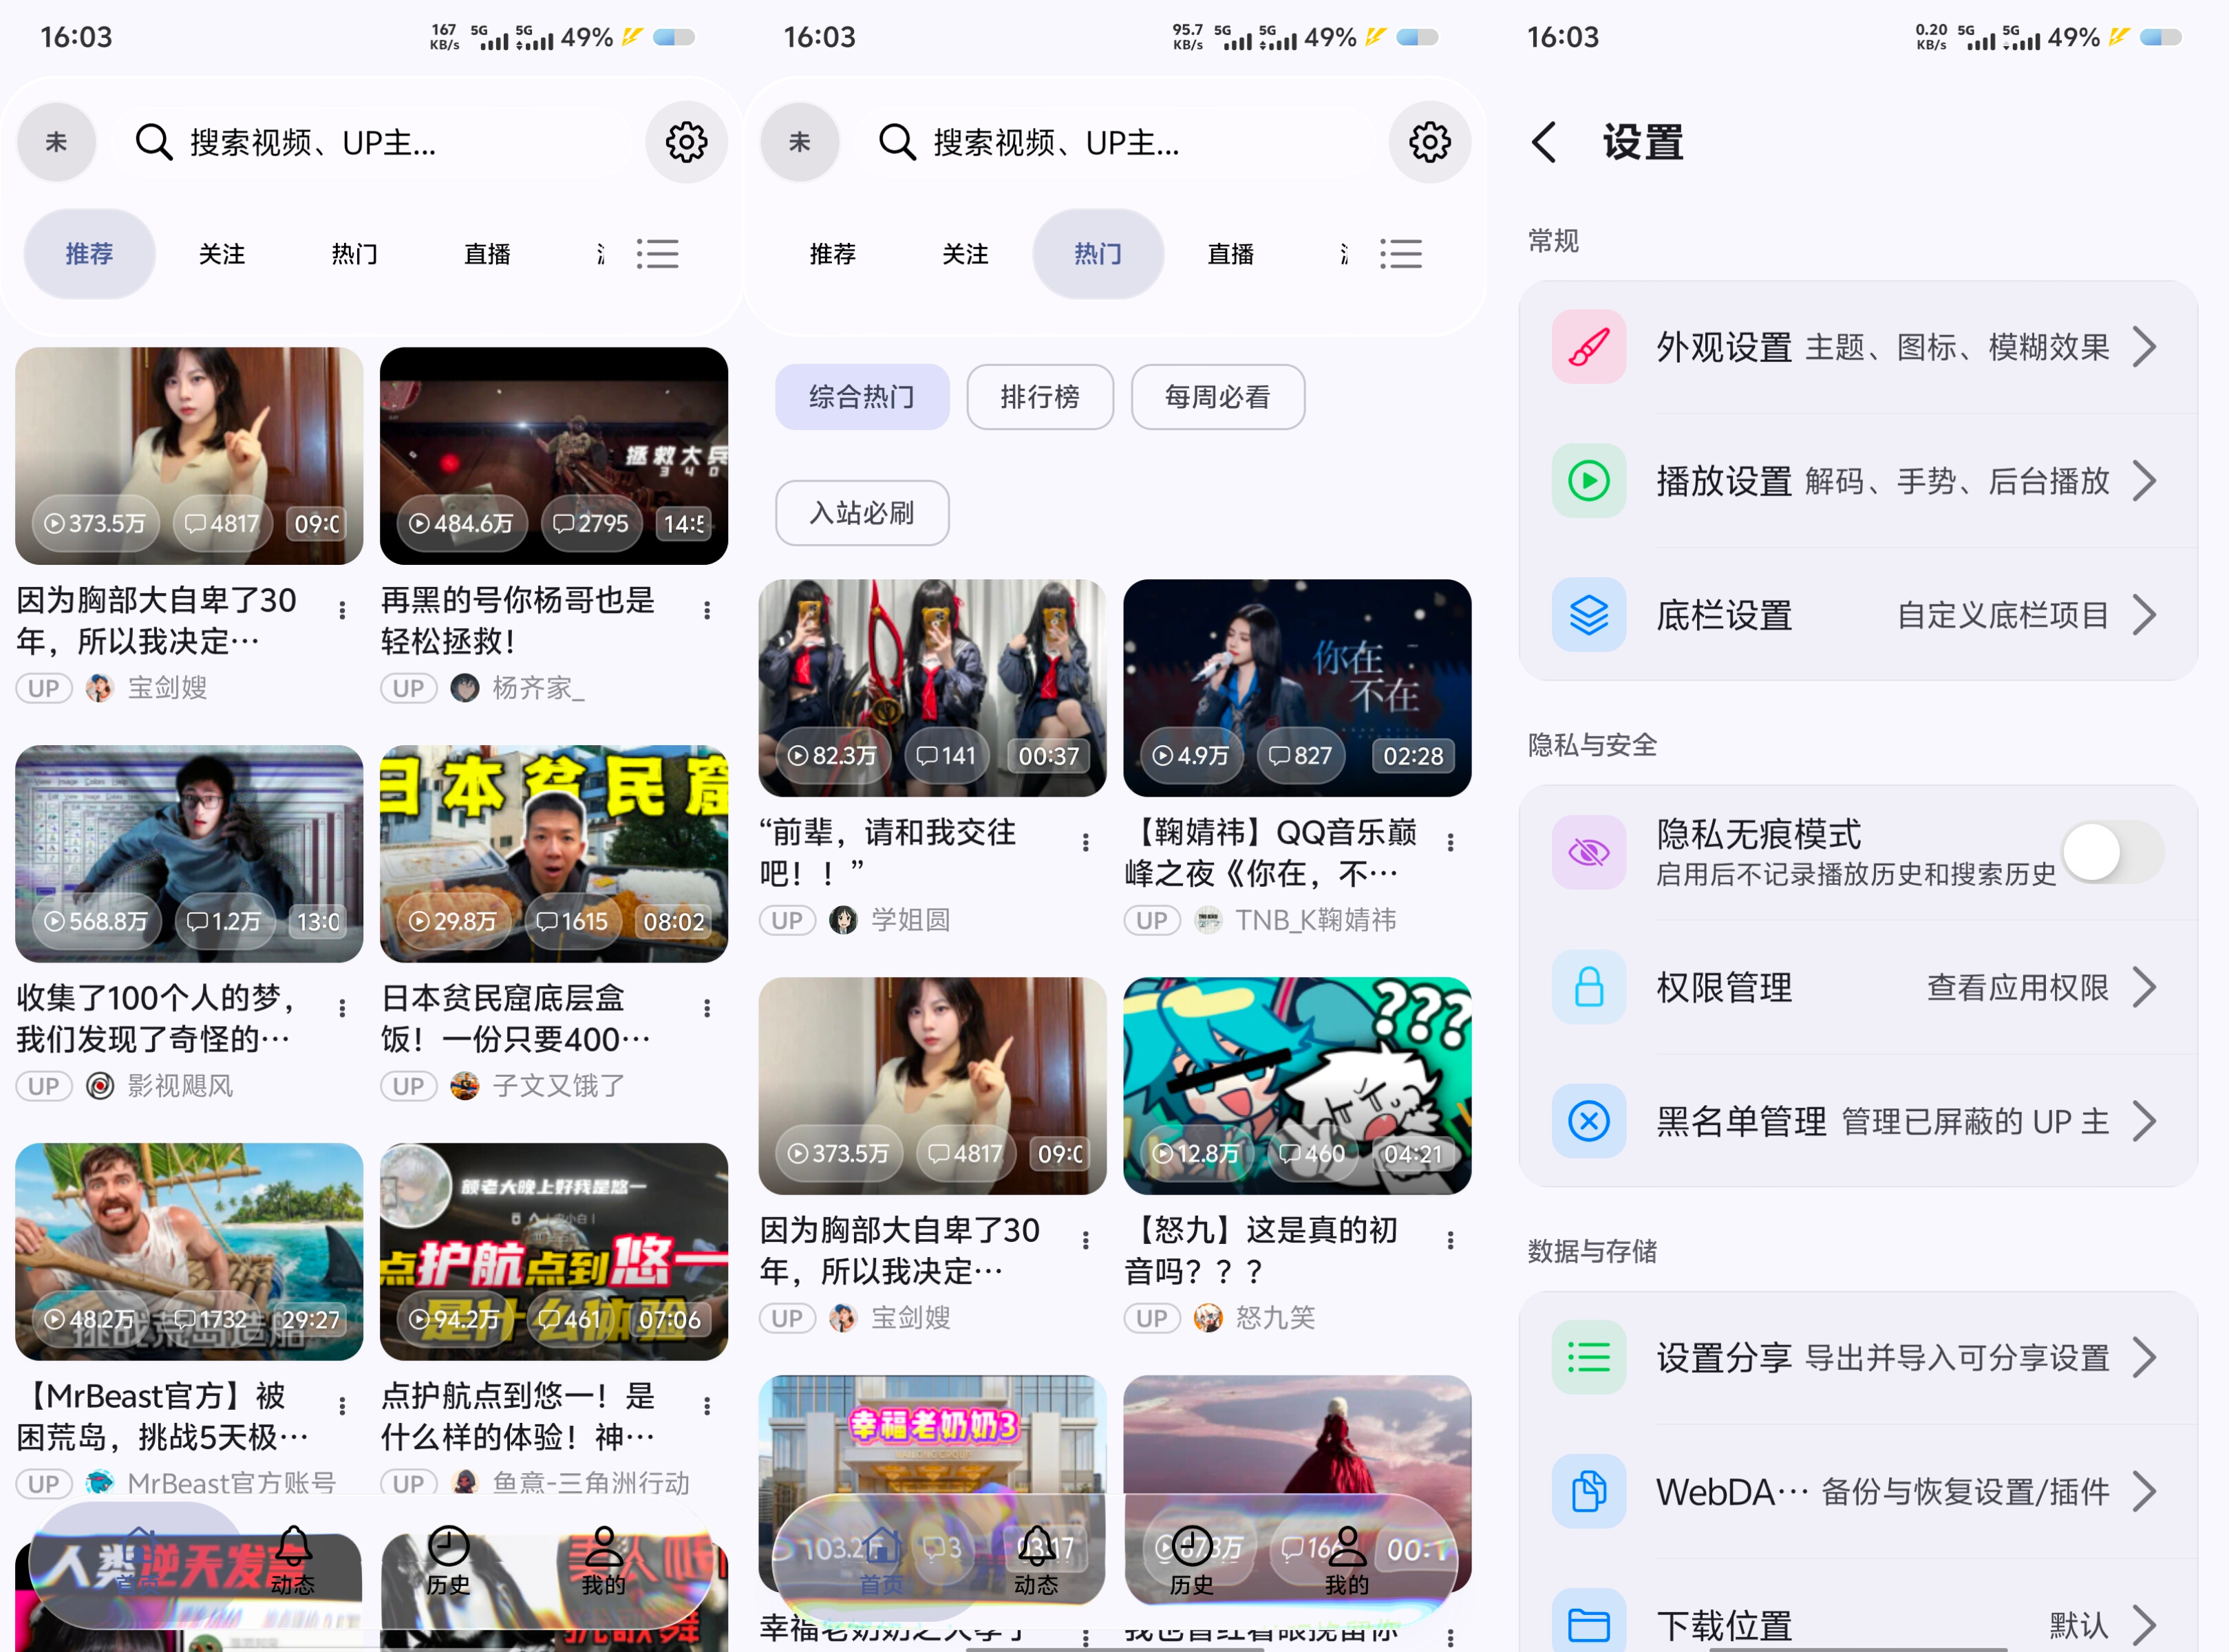
Task: Expand 黑名单管理 via its right chevron
Action: (2146, 1121)
